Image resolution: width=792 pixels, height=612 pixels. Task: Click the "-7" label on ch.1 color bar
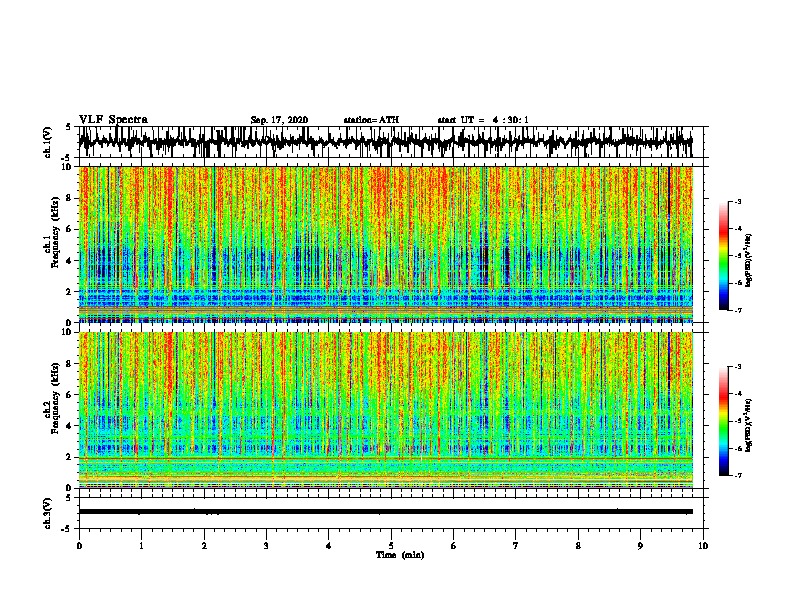coord(738,310)
